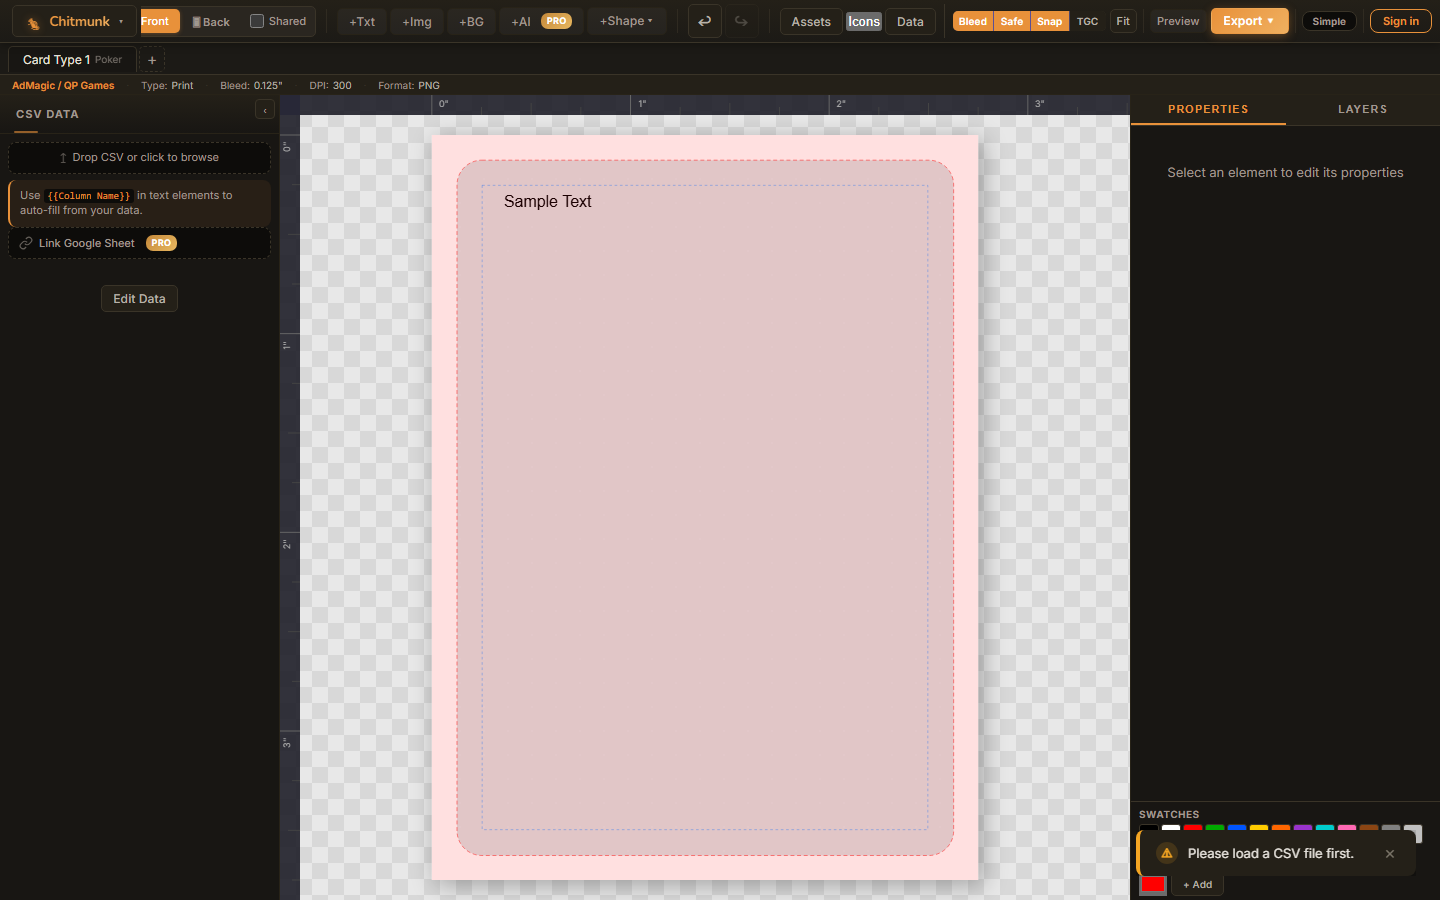Pick the green color swatch
1440x900 pixels.
(1215, 829)
